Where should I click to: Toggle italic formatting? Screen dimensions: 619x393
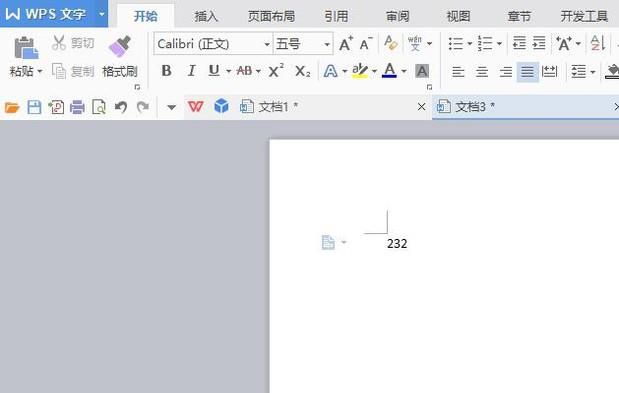tap(191, 71)
